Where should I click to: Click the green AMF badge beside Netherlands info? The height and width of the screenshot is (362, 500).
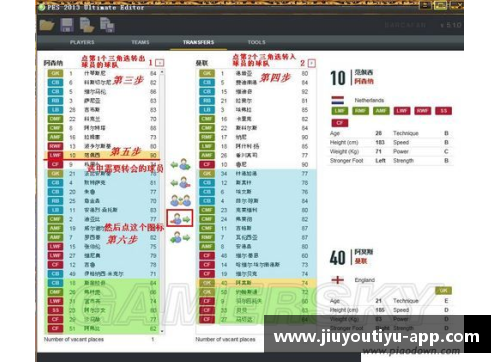click(x=381, y=111)
